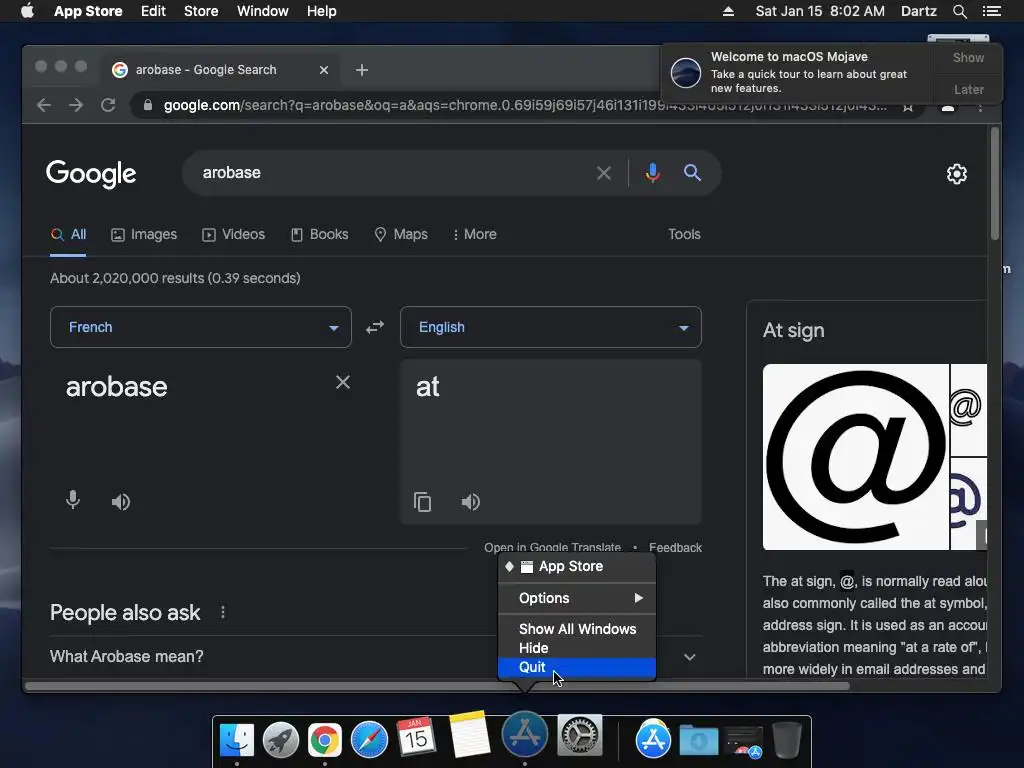Screen dimensions: 1024x768
Task: Swap French and English languages
Action: tap(375, 327)
